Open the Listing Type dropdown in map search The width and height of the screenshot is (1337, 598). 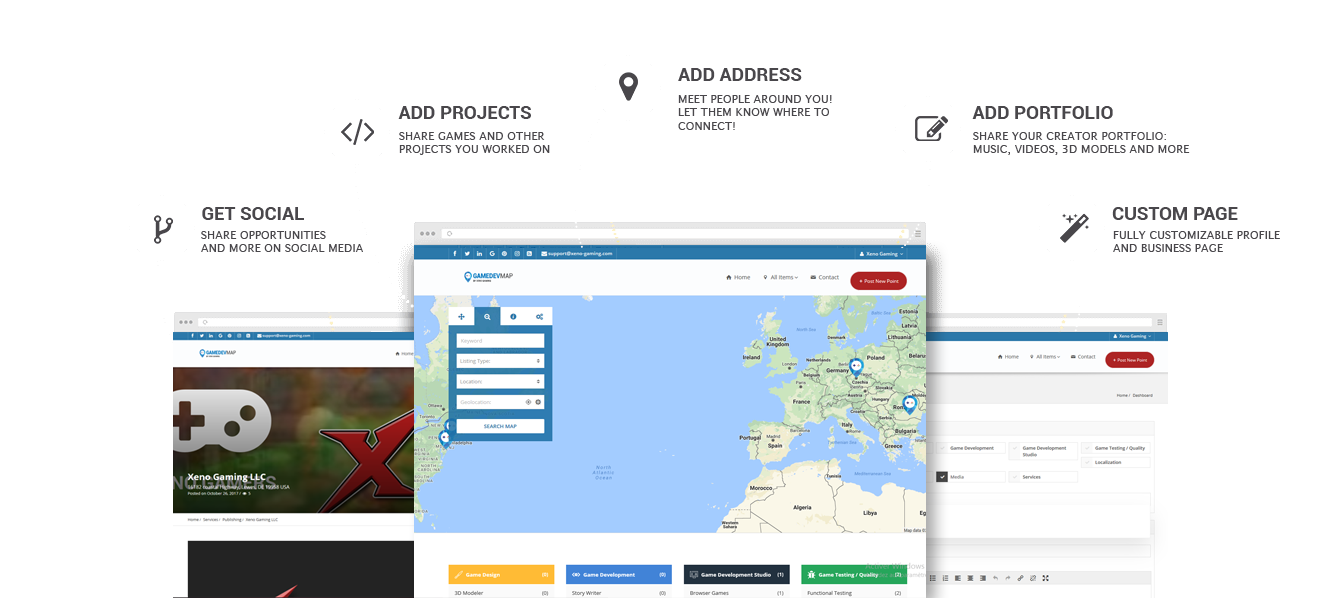point(500,361)
